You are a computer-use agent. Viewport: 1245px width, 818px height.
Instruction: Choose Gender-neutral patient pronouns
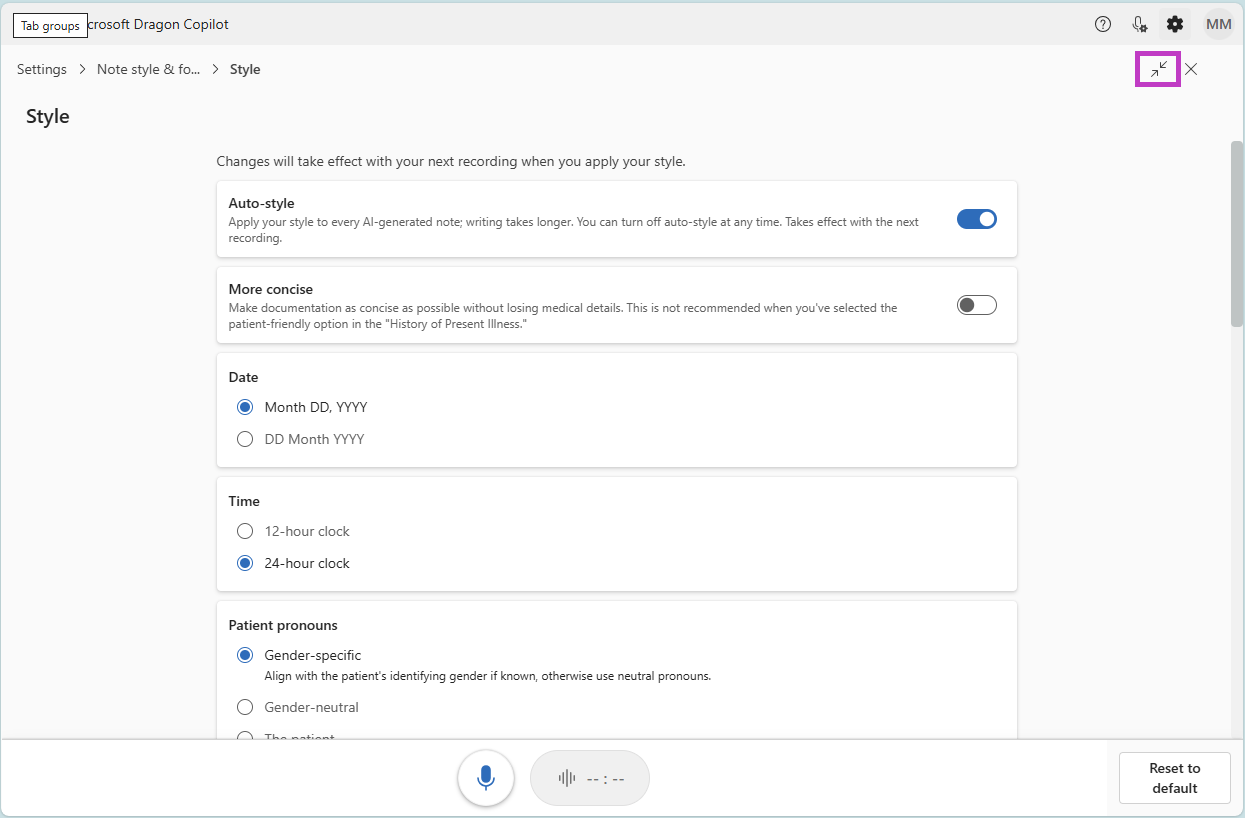click(245, 707)
